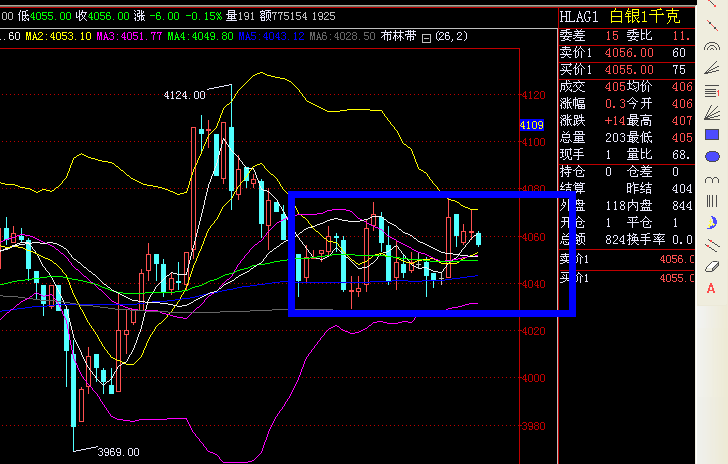Select the trend line drawing tool

(712, 24)
